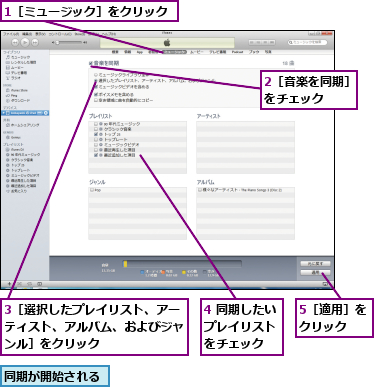
Task: Switch to the ブック tab
Action: (x=254, y=52)
